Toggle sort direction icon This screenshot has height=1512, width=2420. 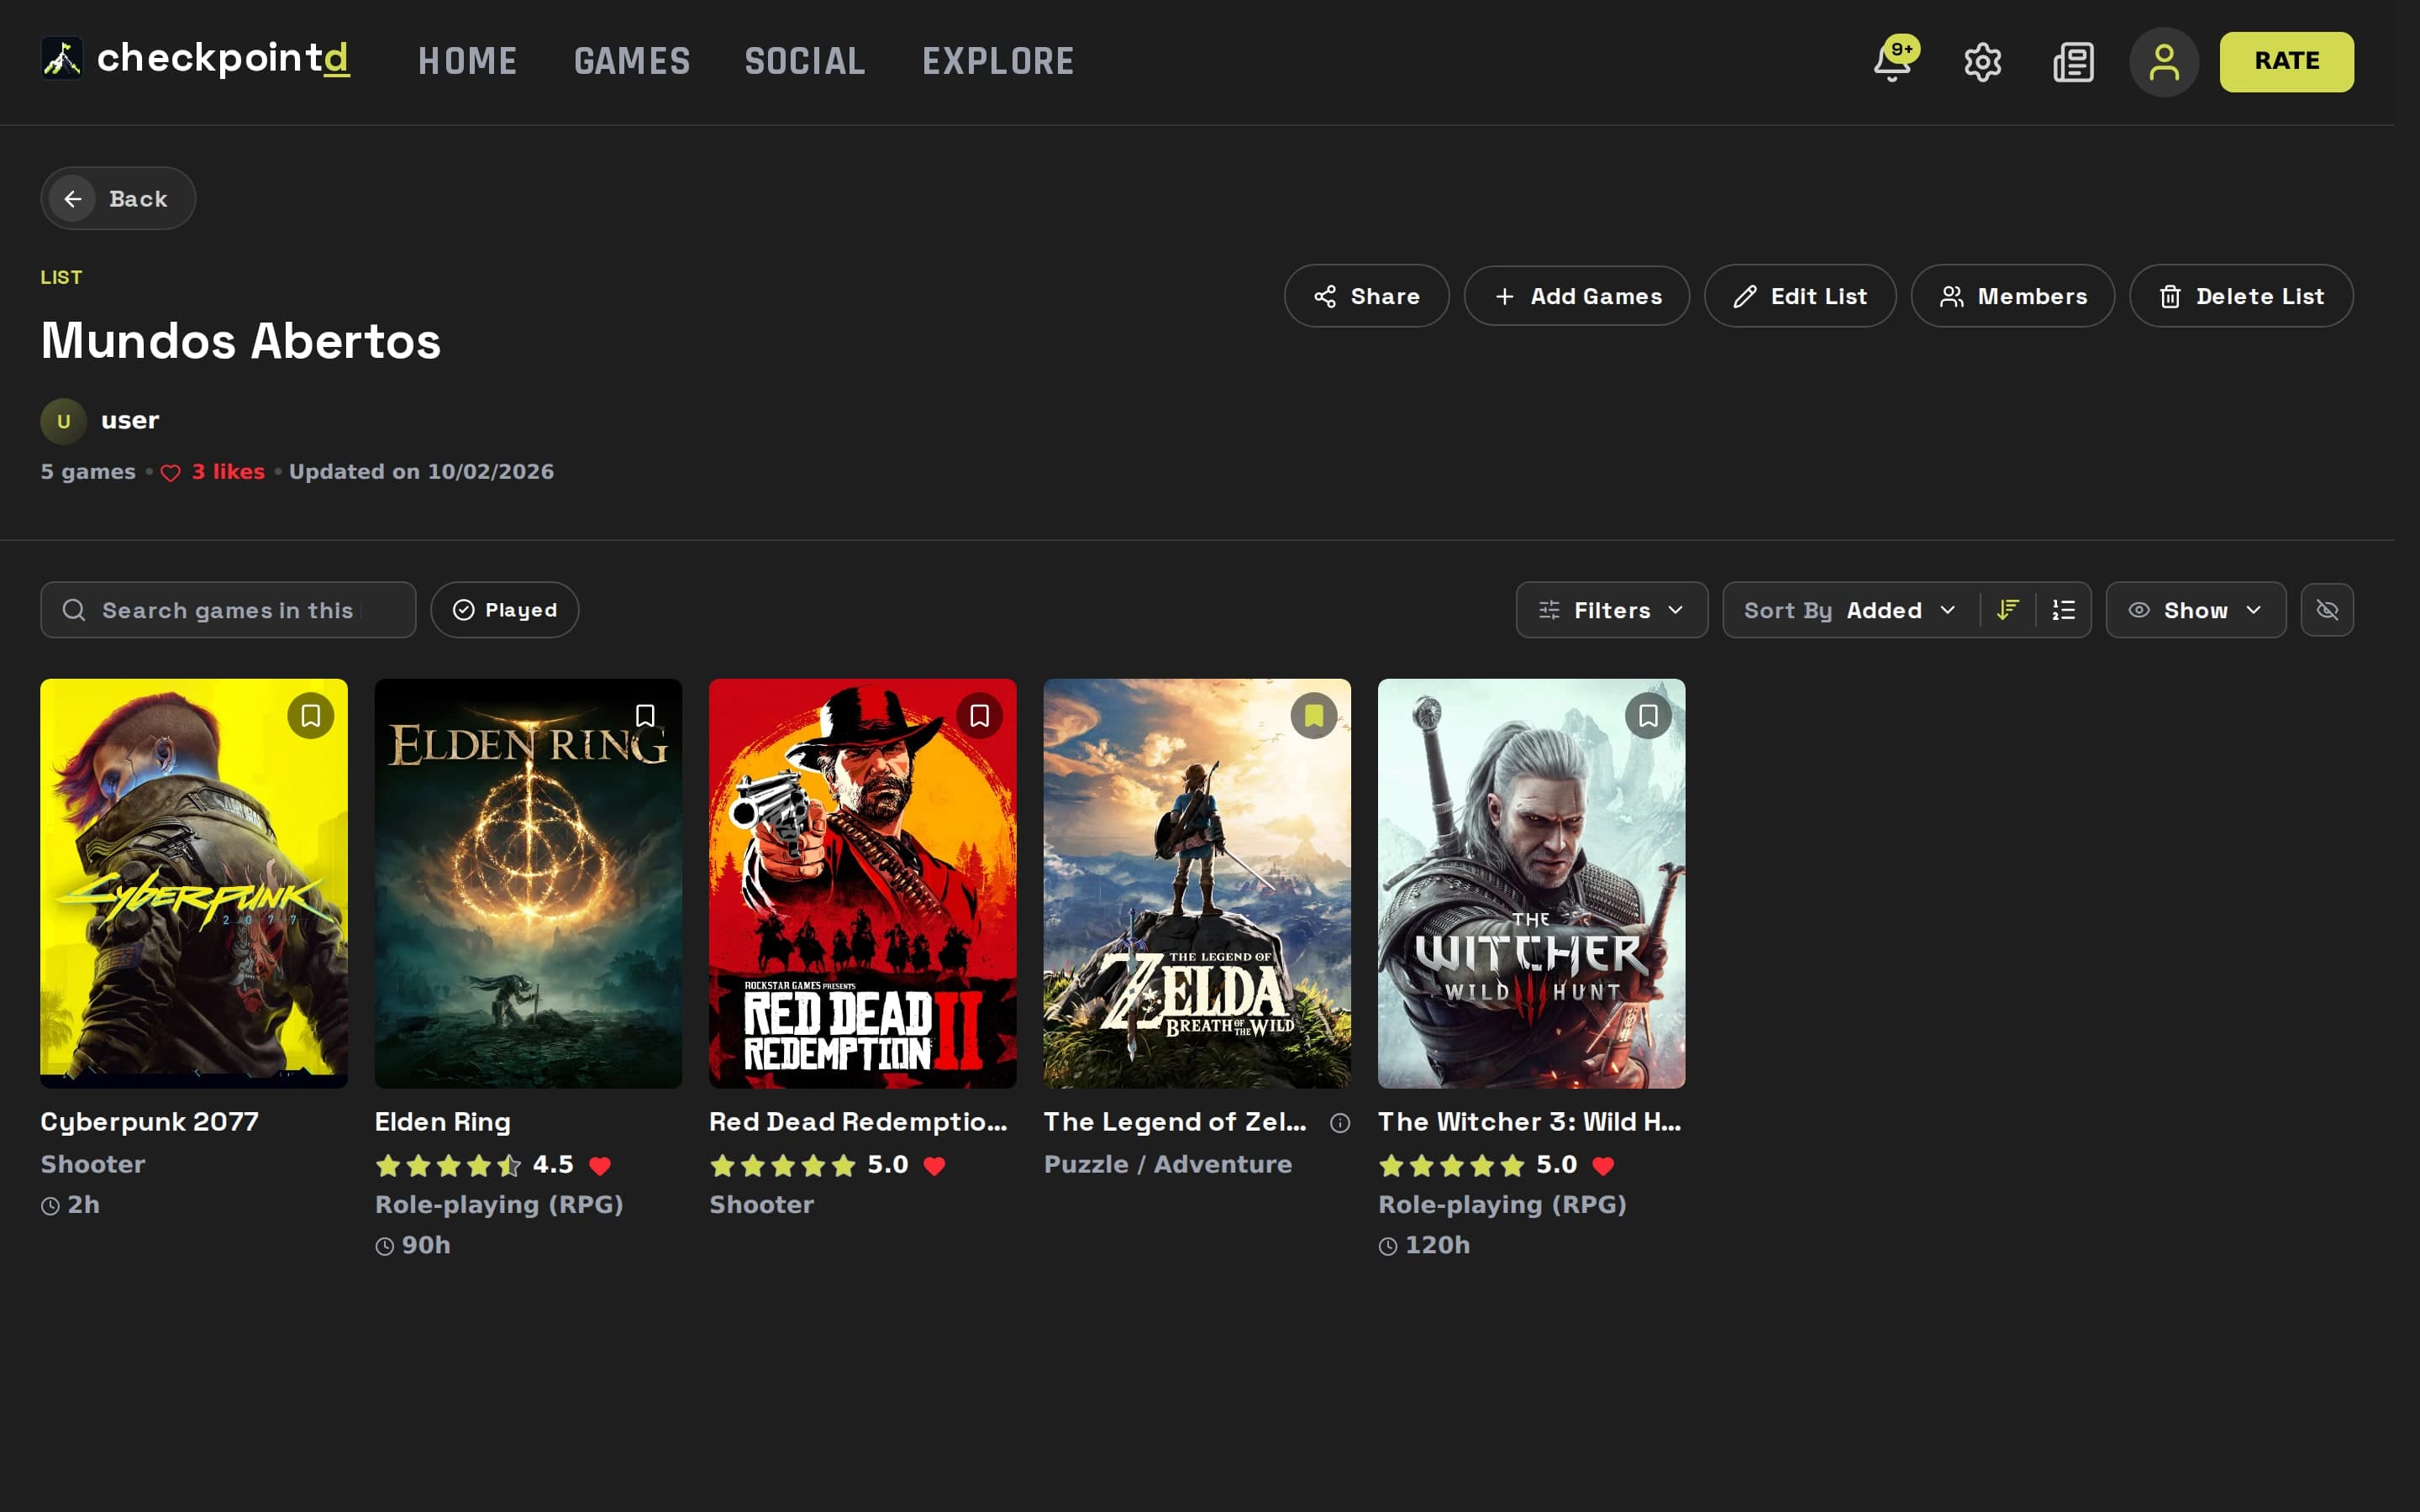2008,610
